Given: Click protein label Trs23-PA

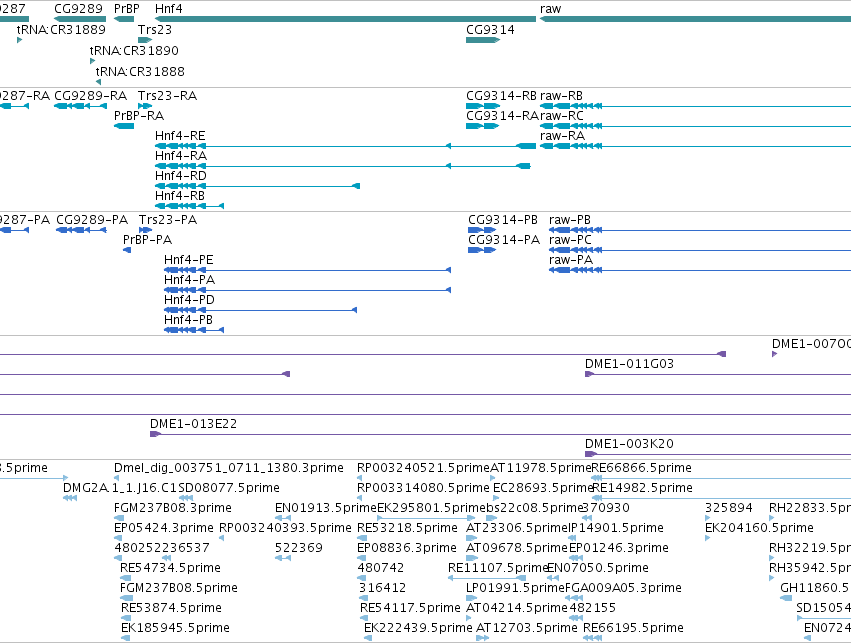Looking at the screenshot, I should [x=168, y=220].
